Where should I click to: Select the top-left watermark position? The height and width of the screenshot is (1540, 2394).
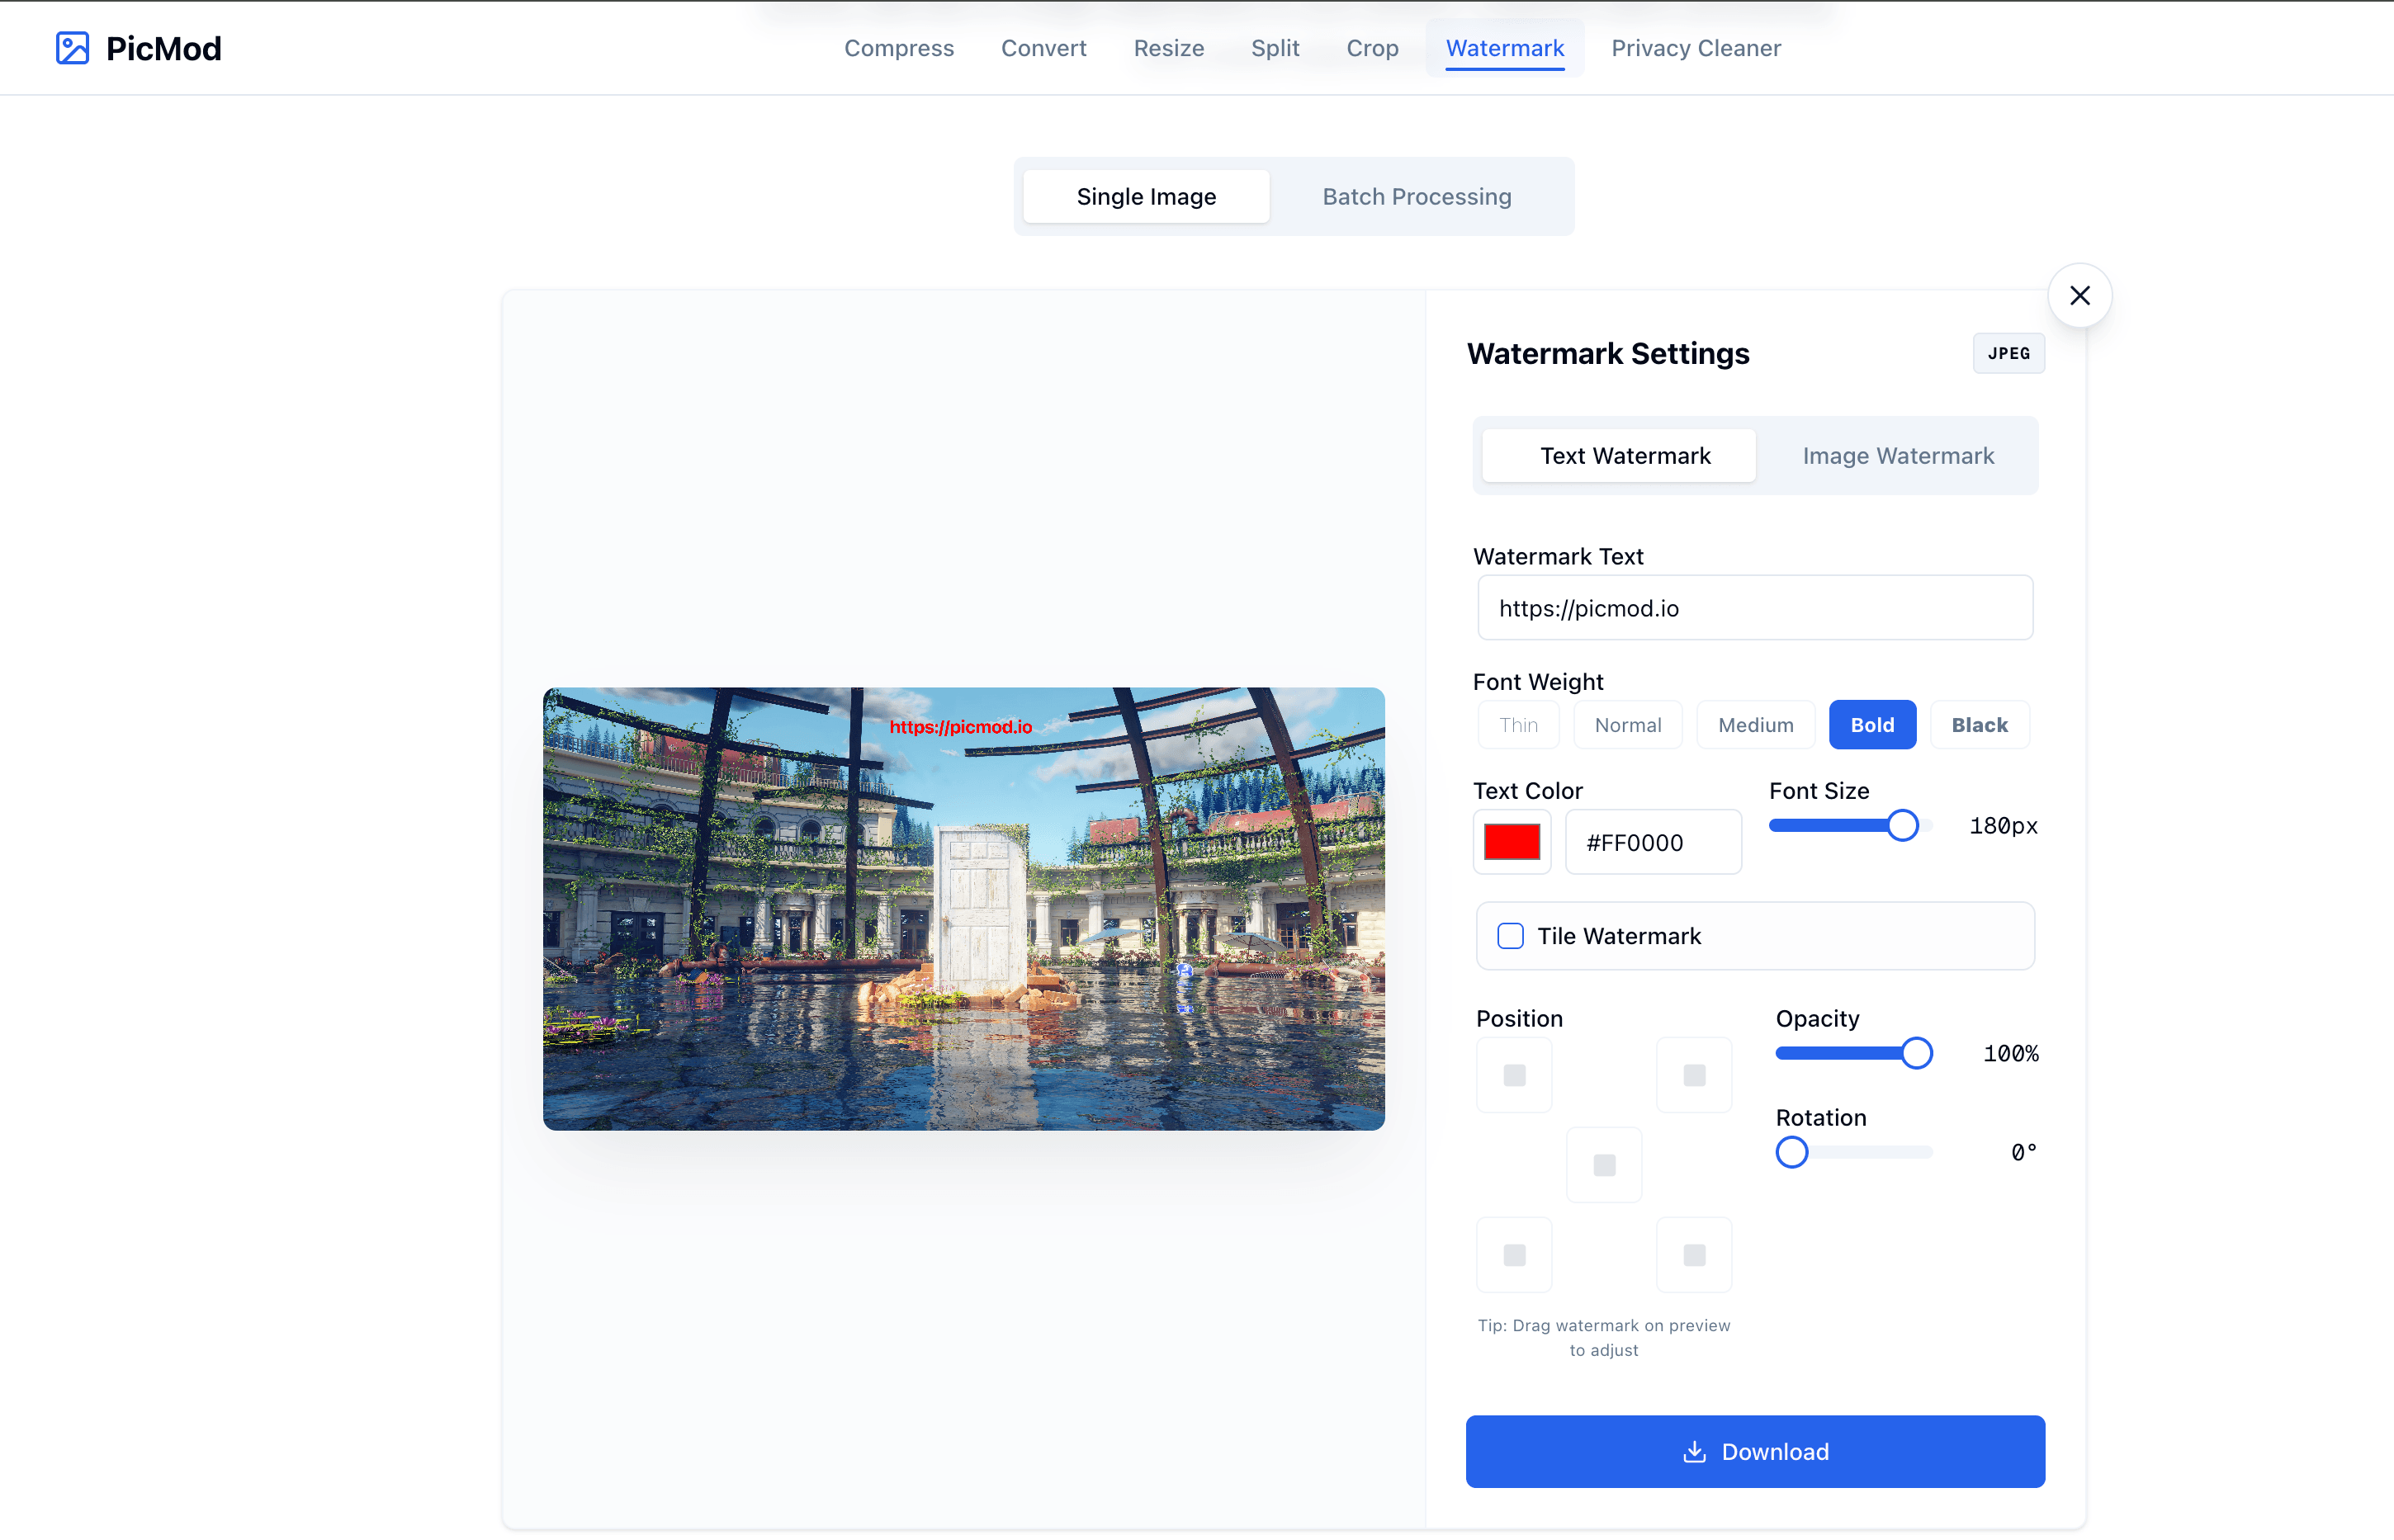(x=1513, y=1075)
